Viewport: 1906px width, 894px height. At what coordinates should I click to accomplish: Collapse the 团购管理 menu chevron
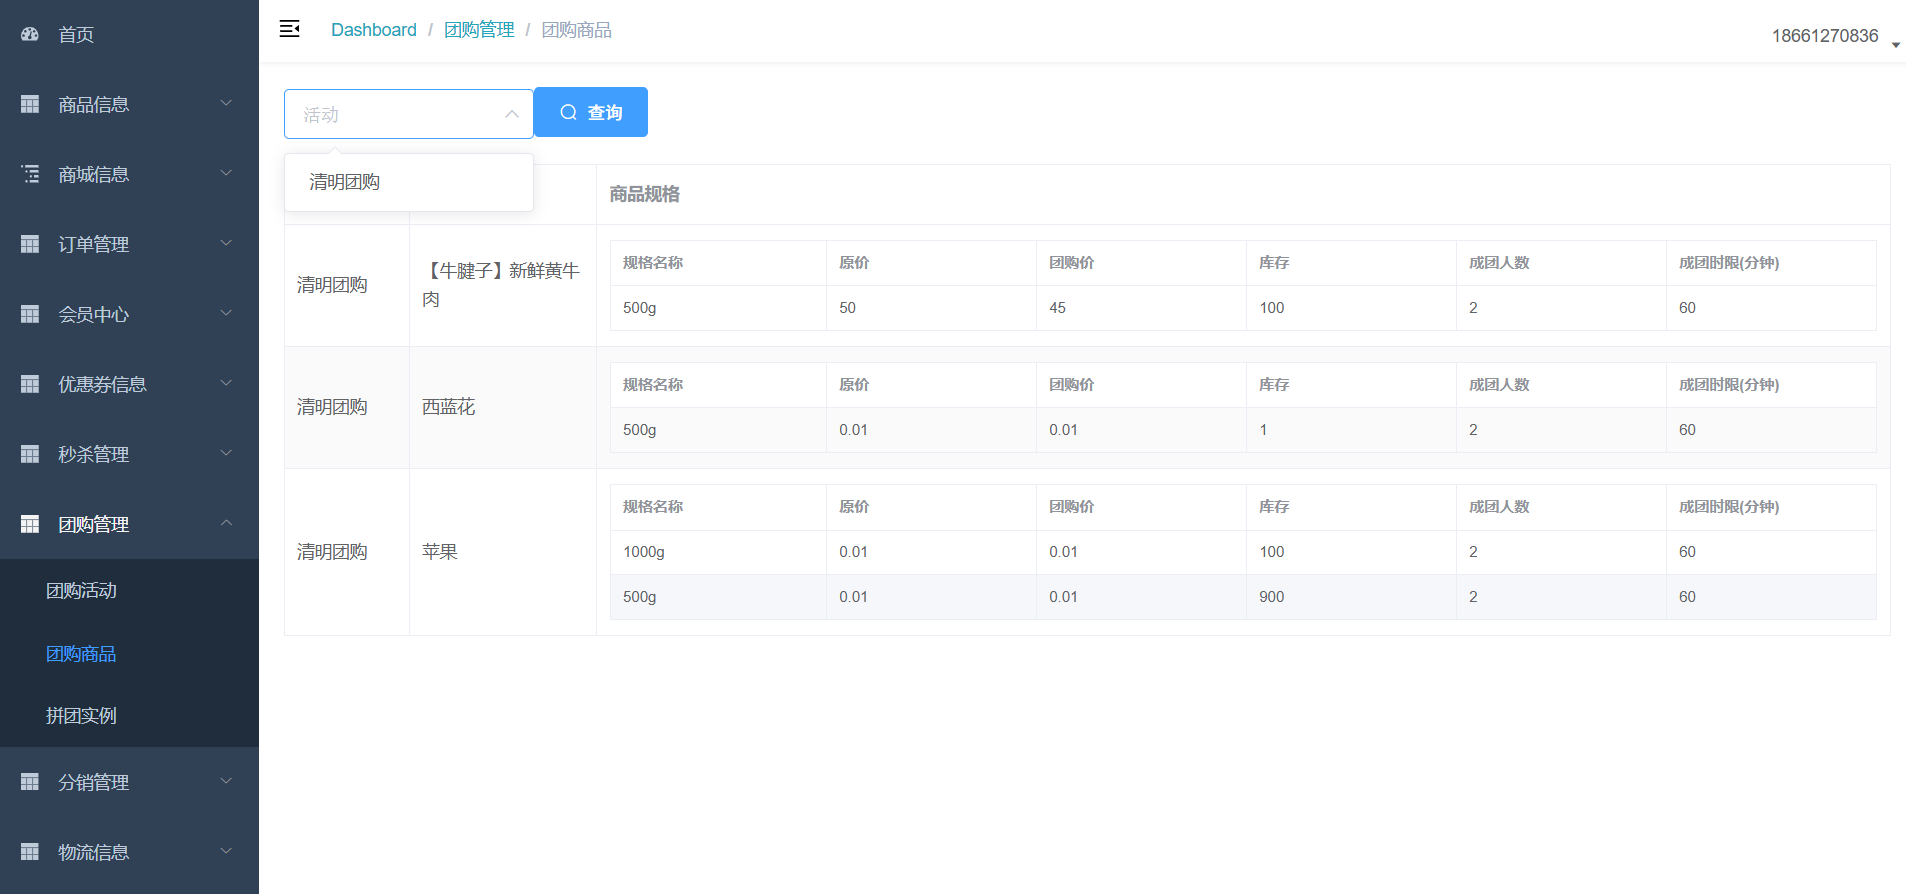coord(226,523)
